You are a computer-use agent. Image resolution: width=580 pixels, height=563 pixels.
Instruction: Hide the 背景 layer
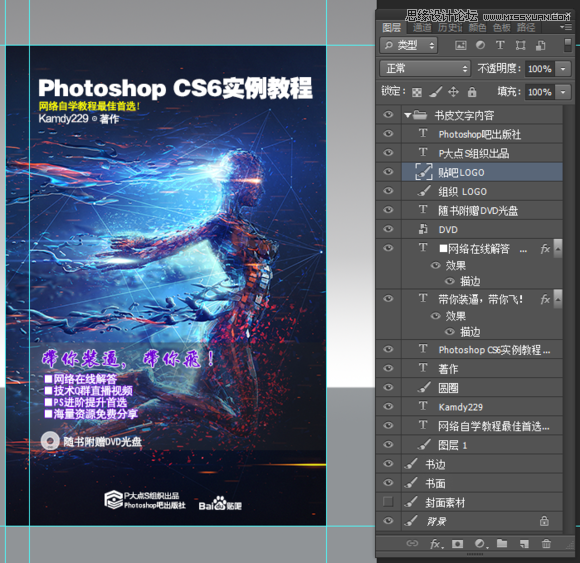coord(388,521)
